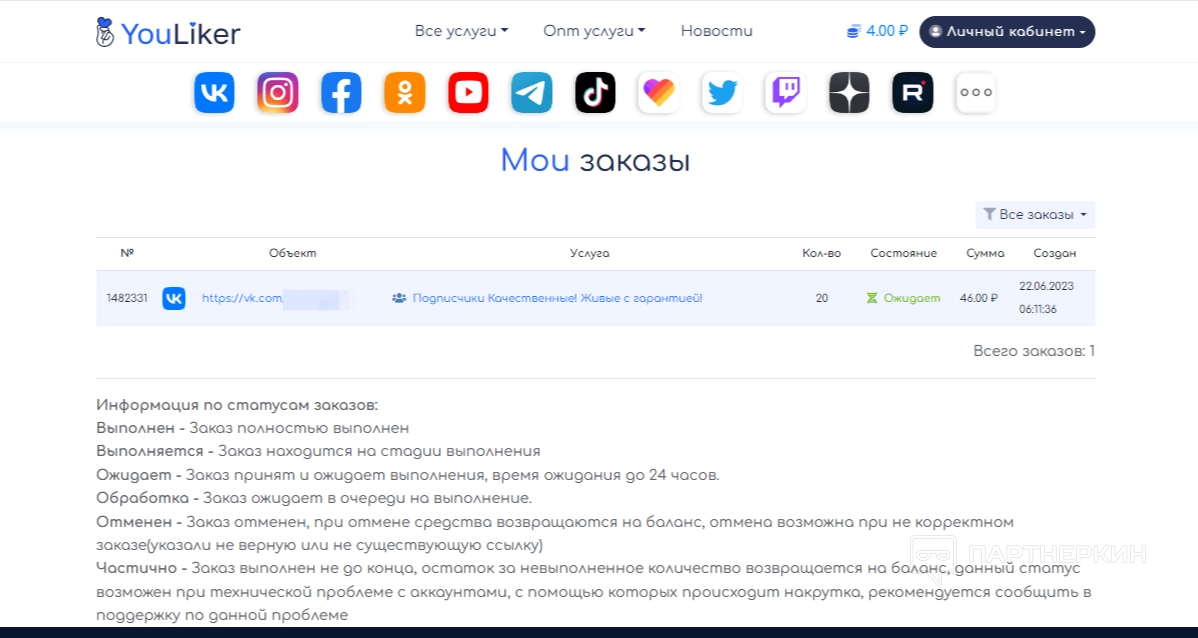1198x638 pixels.
Task: Click the Обработка status description line
Action: click(314, 498)
